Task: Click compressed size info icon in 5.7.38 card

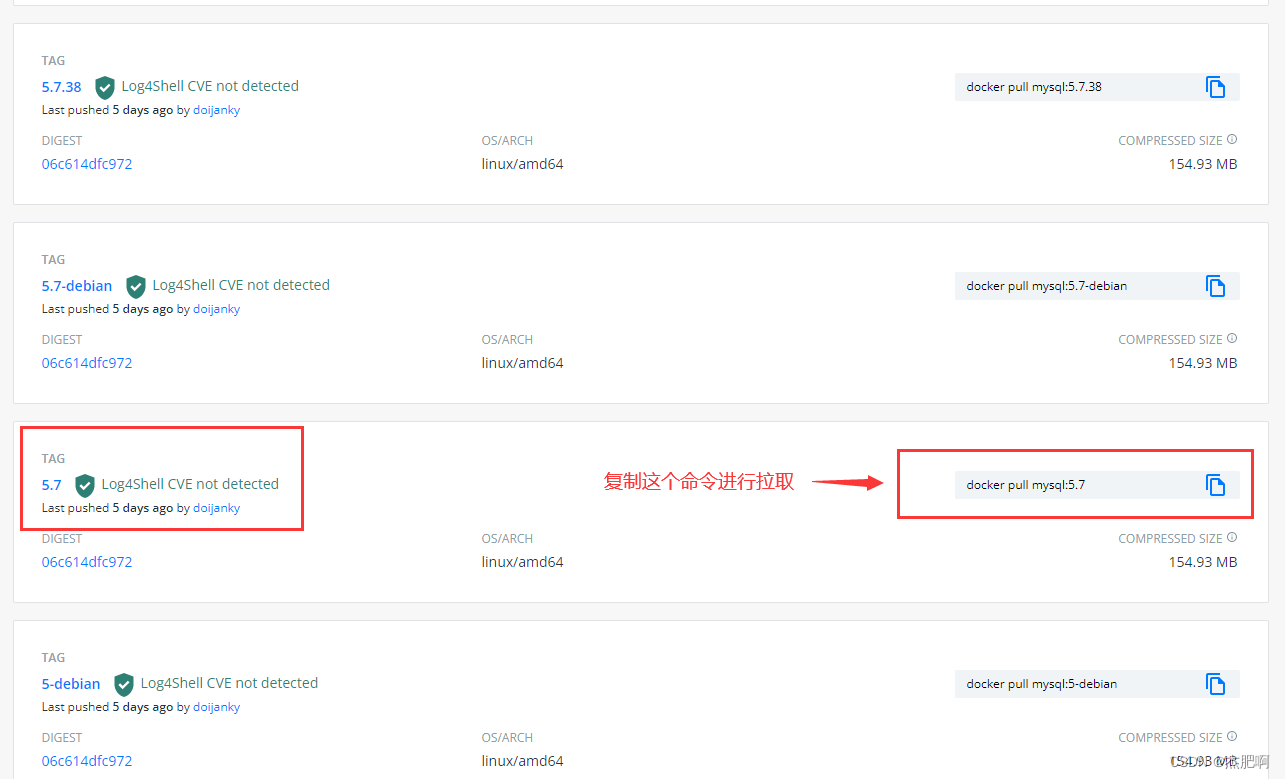Action: pos(1232,140)
